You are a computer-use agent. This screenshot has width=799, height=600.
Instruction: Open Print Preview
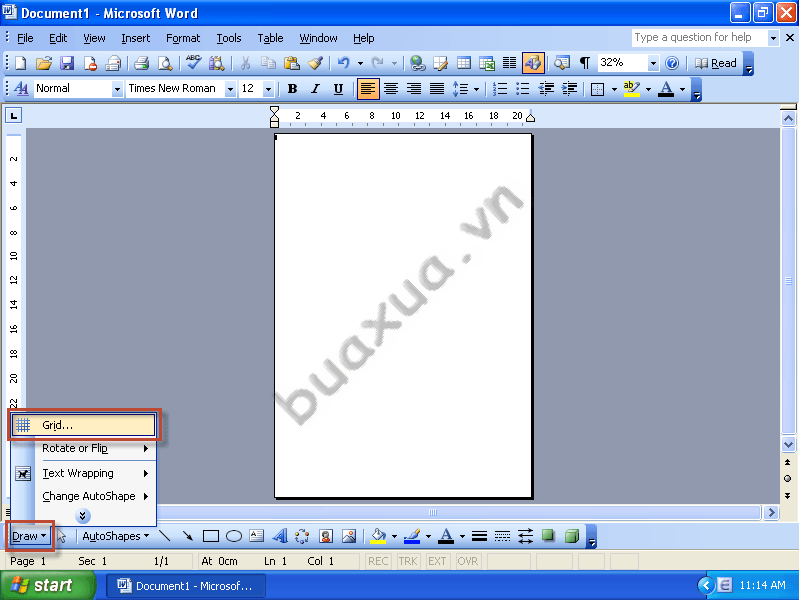165,63
